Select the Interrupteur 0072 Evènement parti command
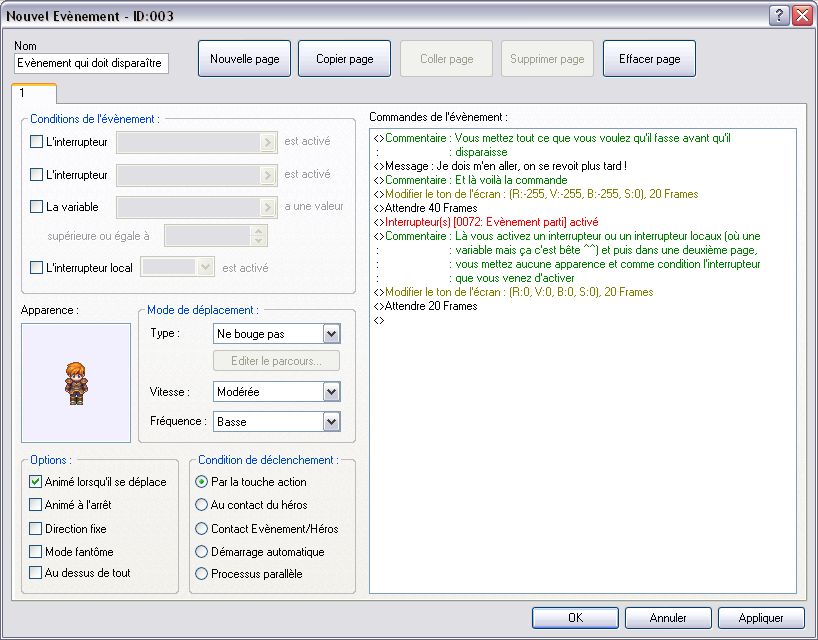Screen dimensions: 818x640 [x=486, y=222]
